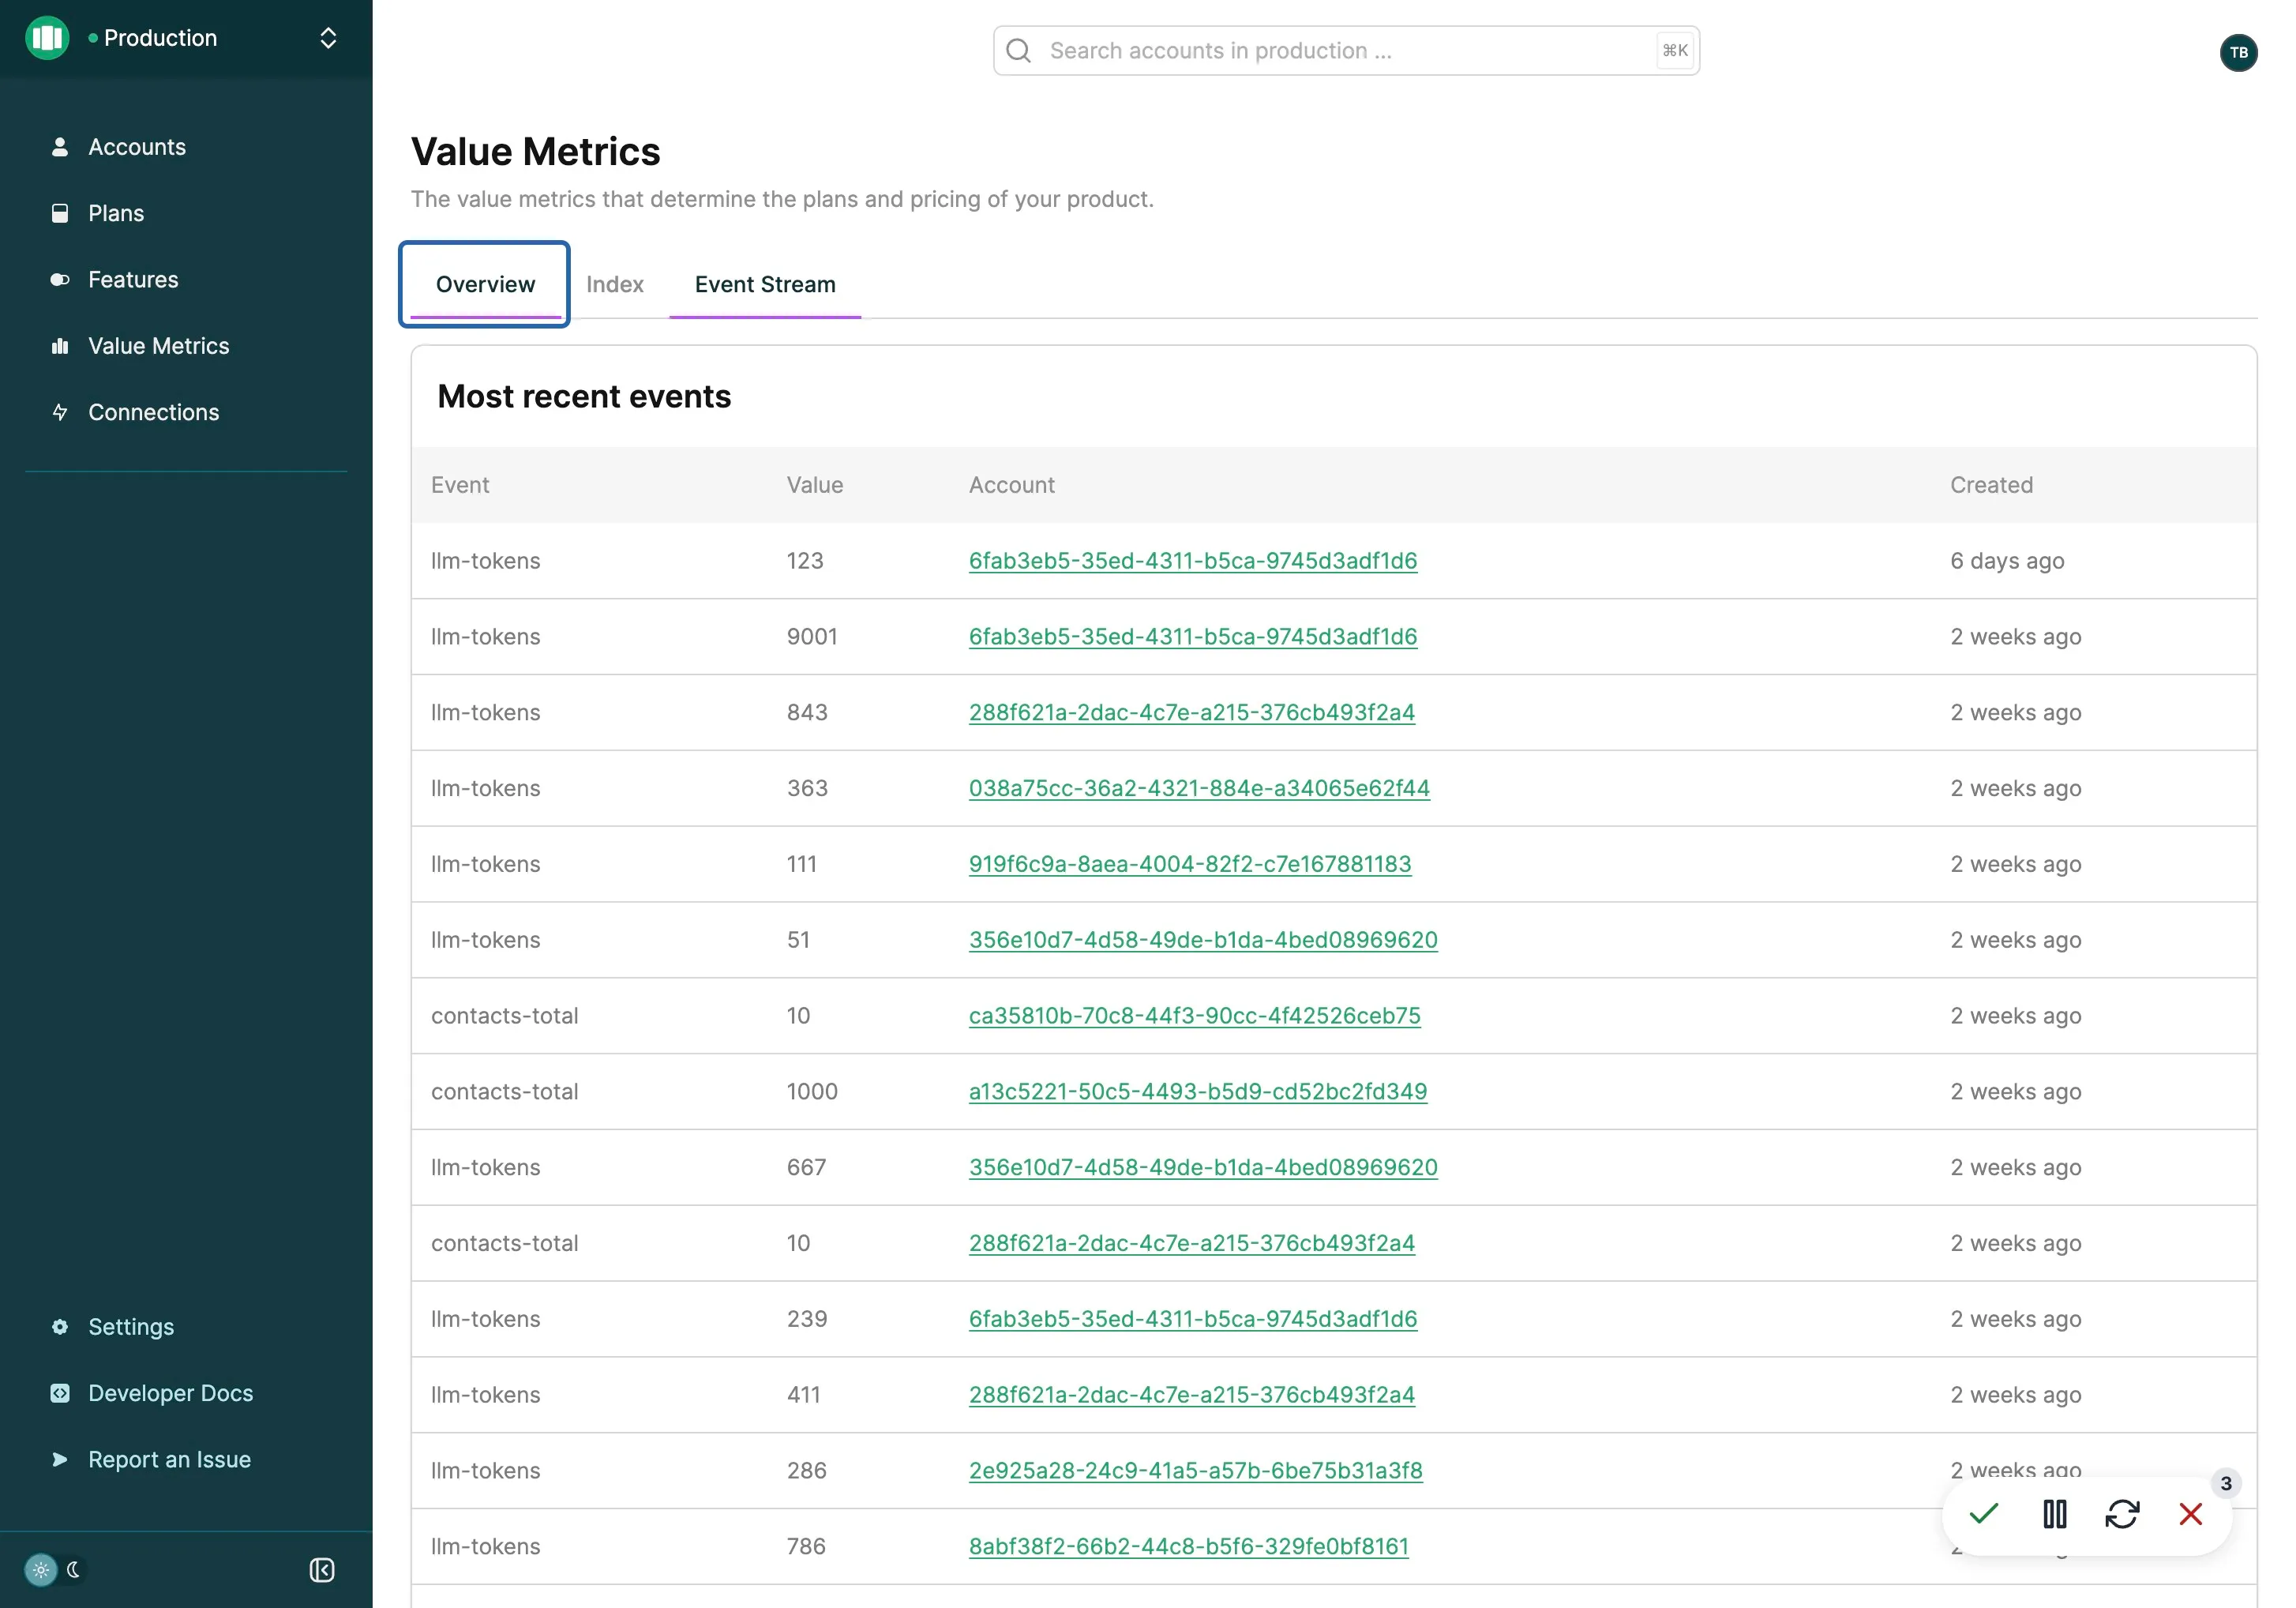
Task: Click the red X icon in floating toolbar
Action: tap(2191, 1514)
